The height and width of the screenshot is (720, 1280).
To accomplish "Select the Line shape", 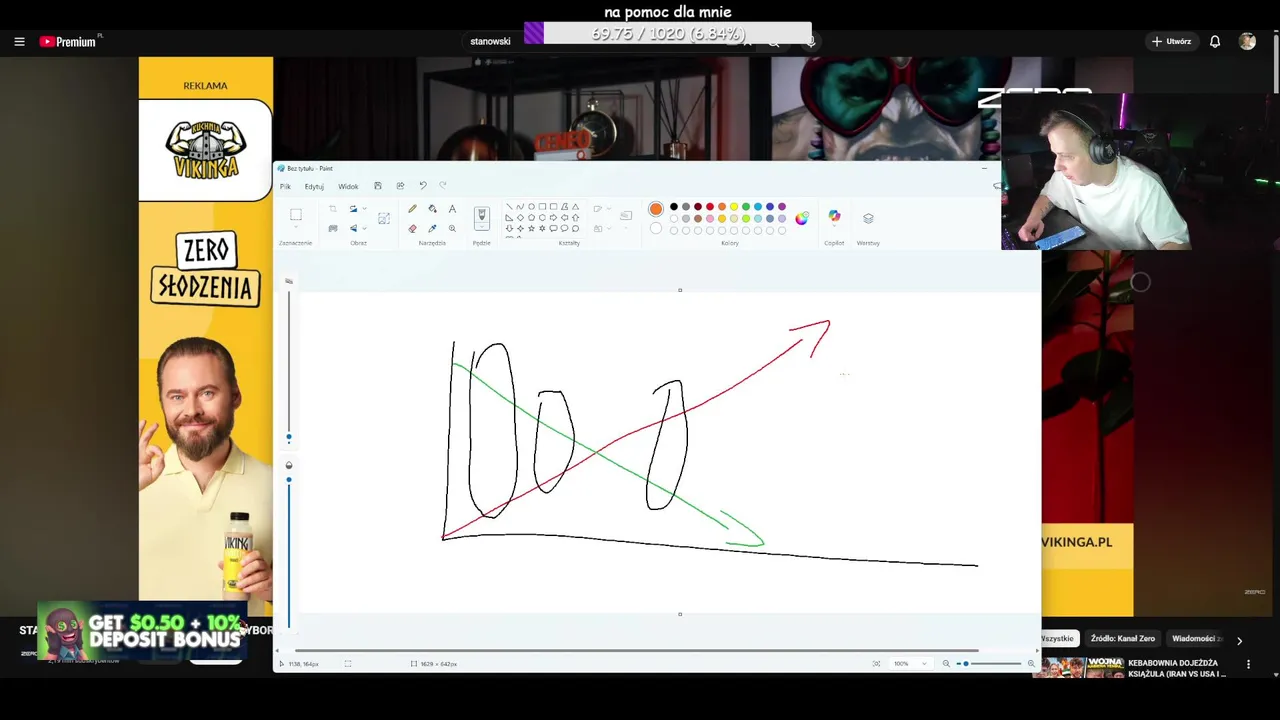I will tap(509, 207).
